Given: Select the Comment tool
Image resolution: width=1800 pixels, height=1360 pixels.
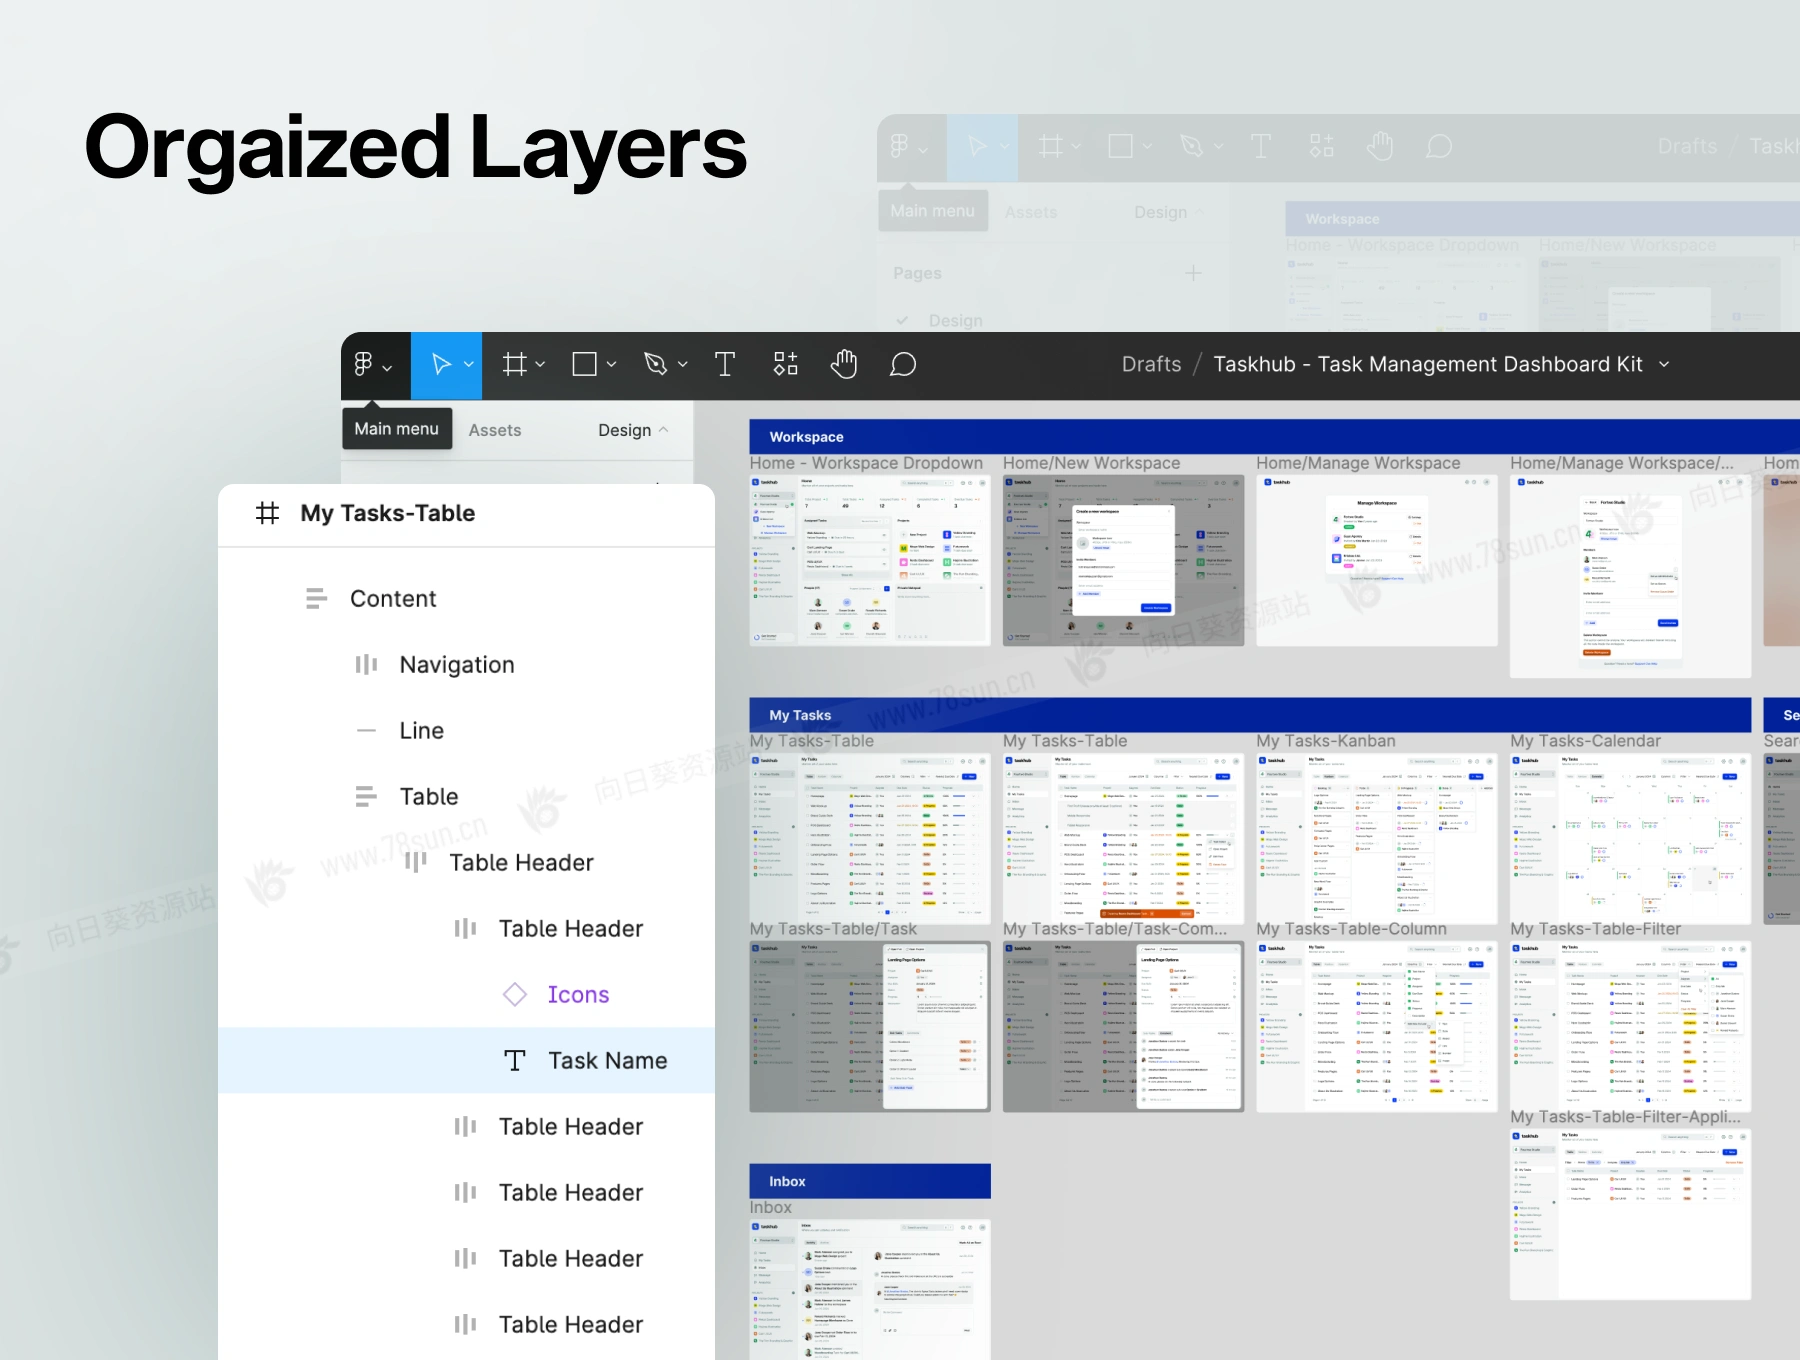Looking at the screenshot, I should [903, 365].
